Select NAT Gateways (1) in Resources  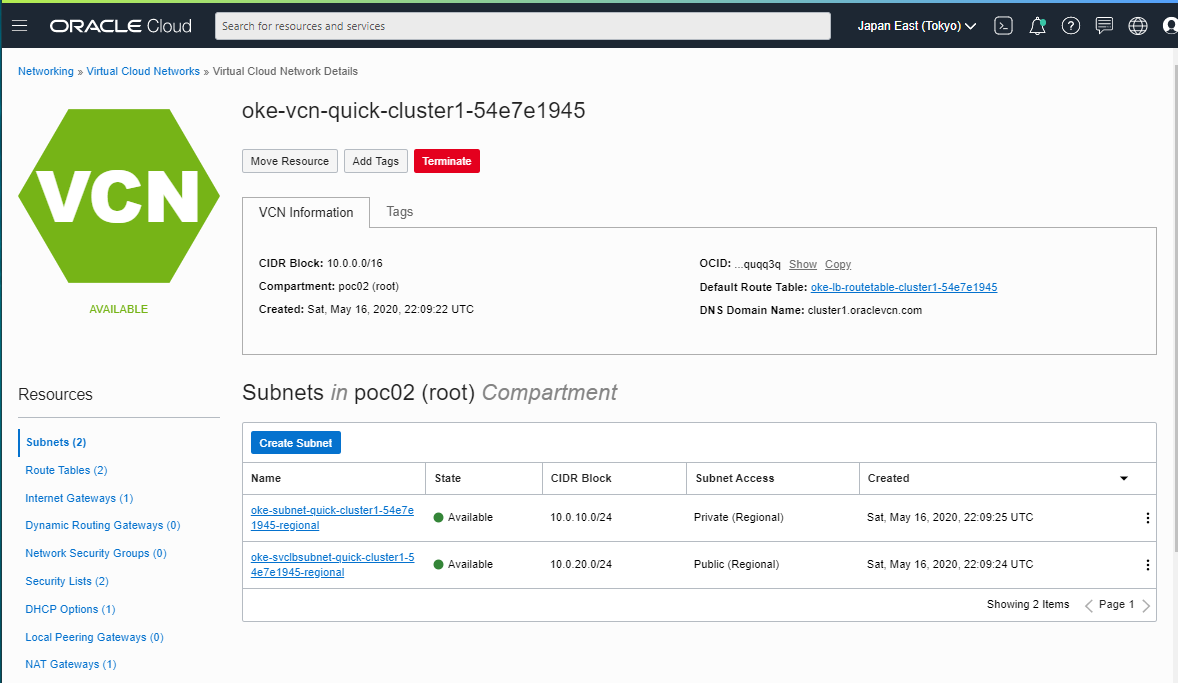pos(71,664)
